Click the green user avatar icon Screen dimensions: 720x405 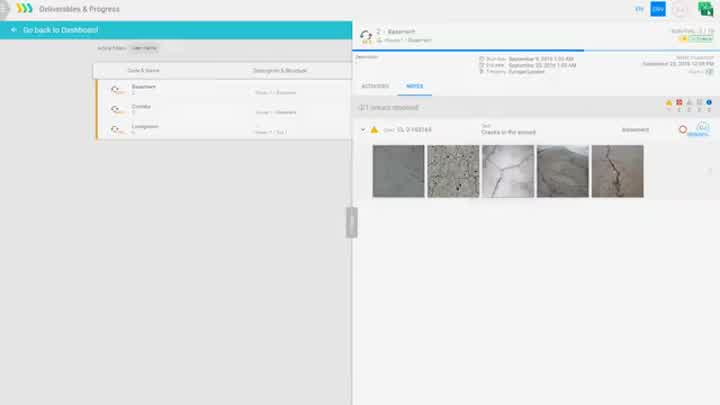coord(705,9)
